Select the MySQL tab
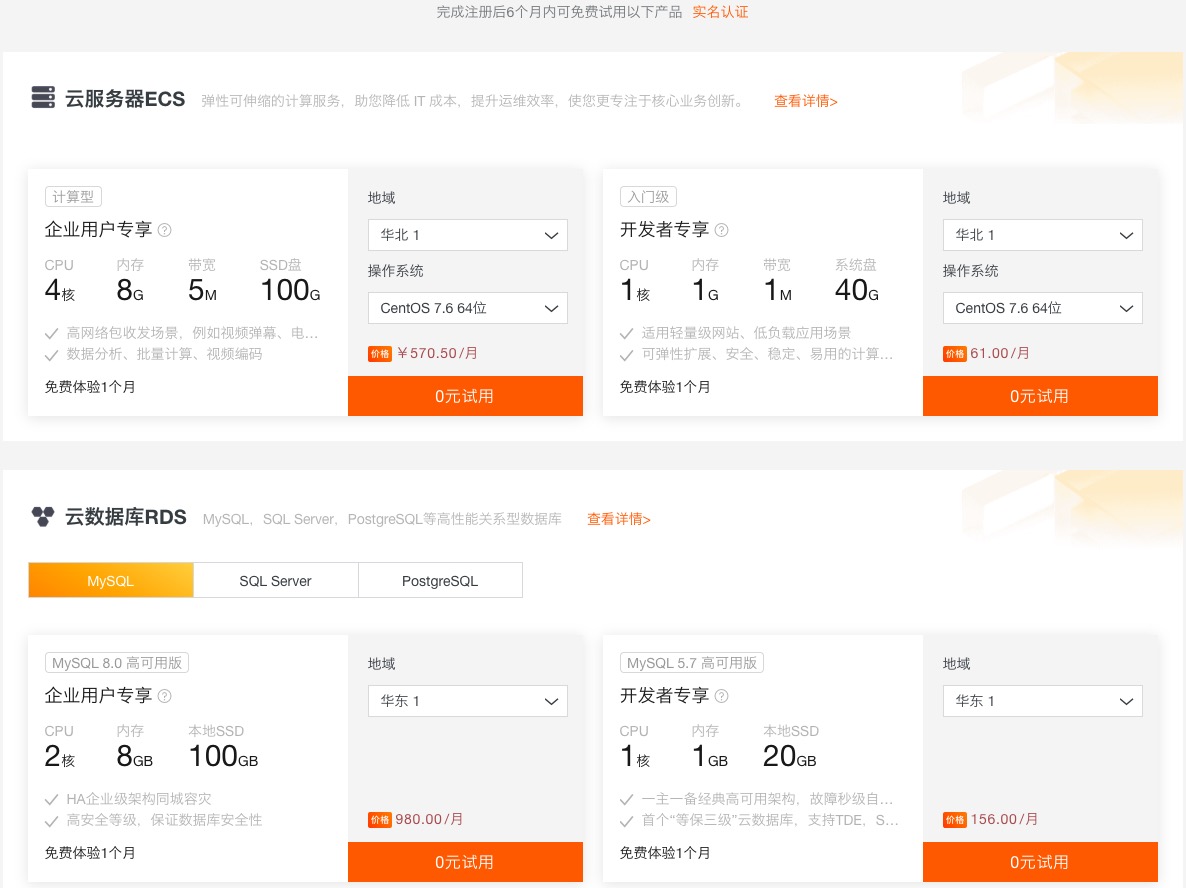The height and width of the screenshot is (888, 1186). click(110, 580)
